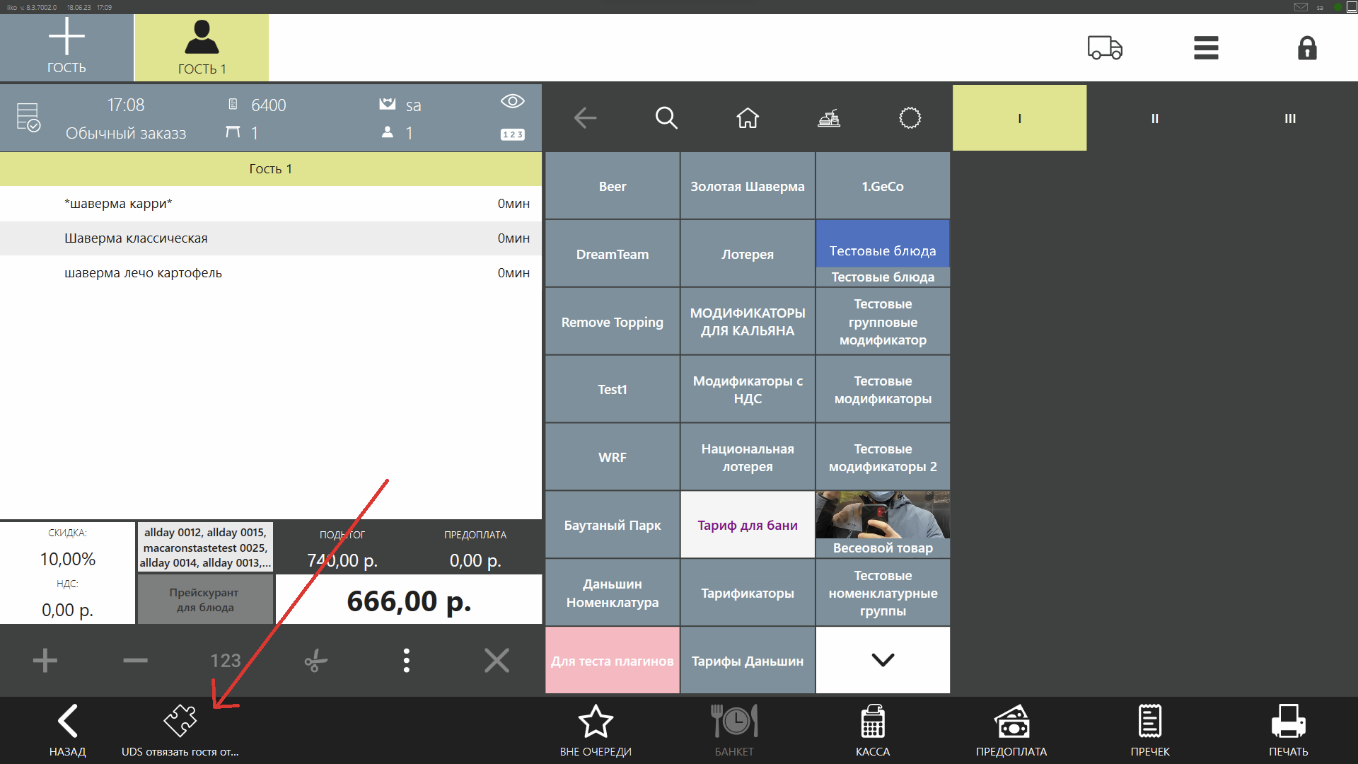Go back in menu with arrow

(x=585, y=118)
